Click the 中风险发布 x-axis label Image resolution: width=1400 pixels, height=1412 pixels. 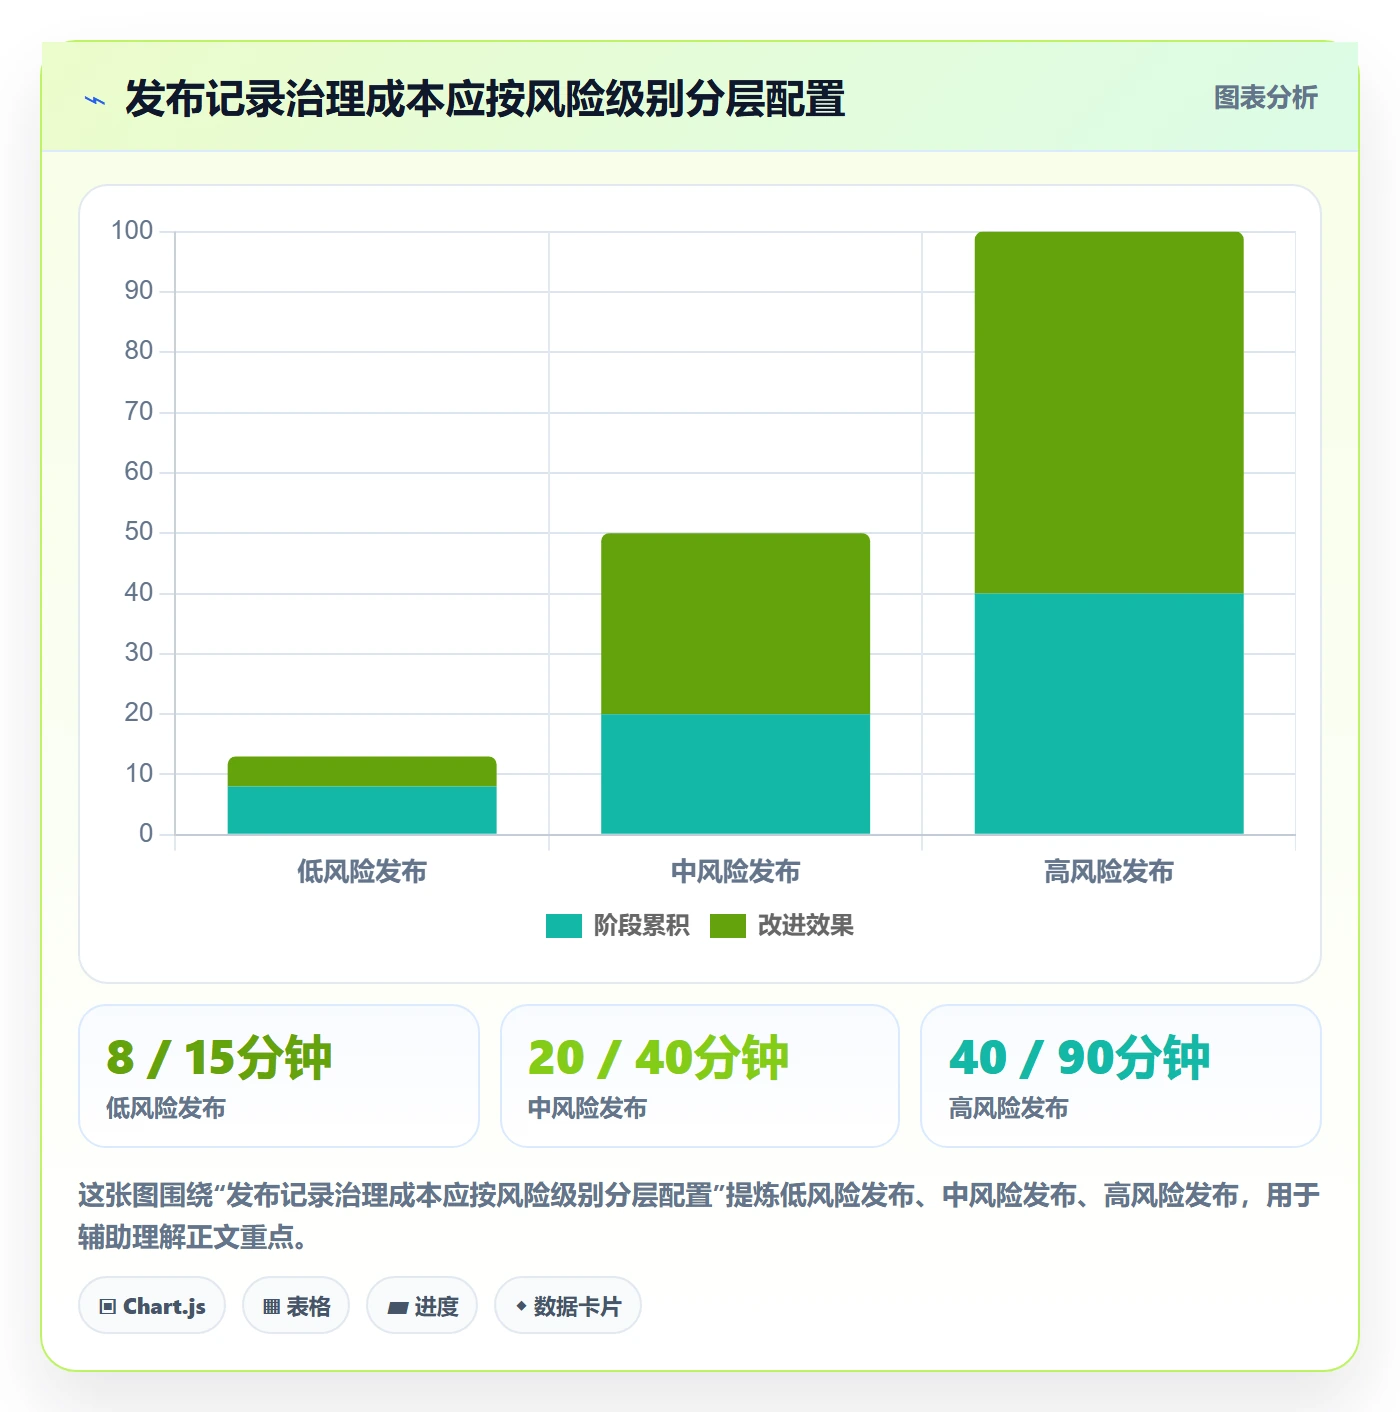click(x=735, y=872)
